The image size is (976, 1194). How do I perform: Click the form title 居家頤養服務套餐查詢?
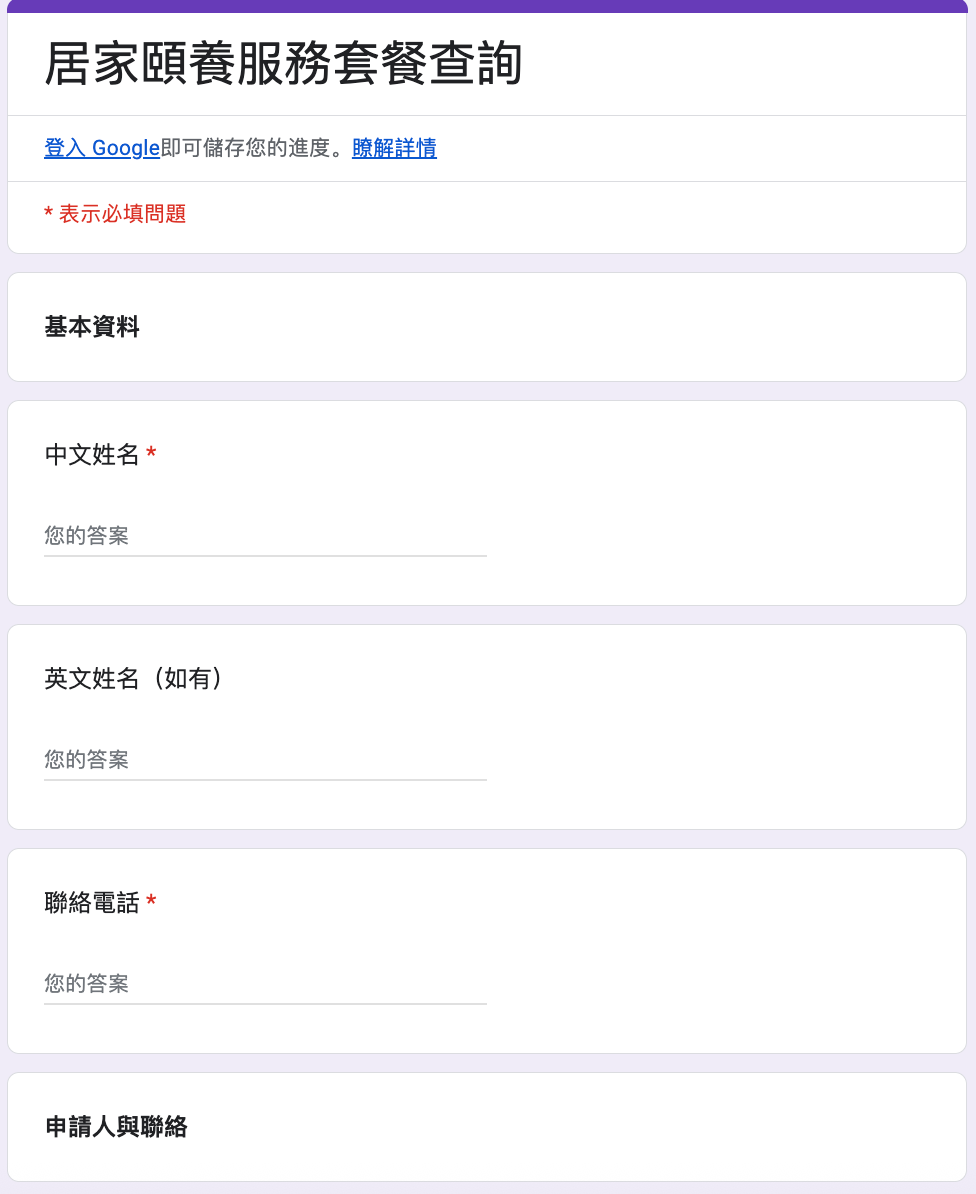283,65
